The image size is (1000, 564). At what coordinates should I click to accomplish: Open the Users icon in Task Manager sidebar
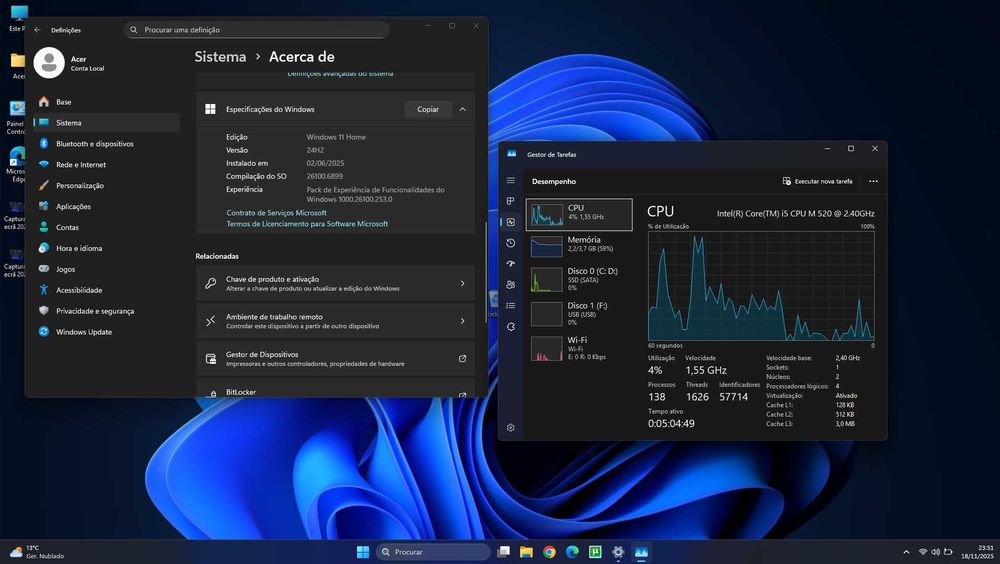pyautogui.click(x=510, y=285)
